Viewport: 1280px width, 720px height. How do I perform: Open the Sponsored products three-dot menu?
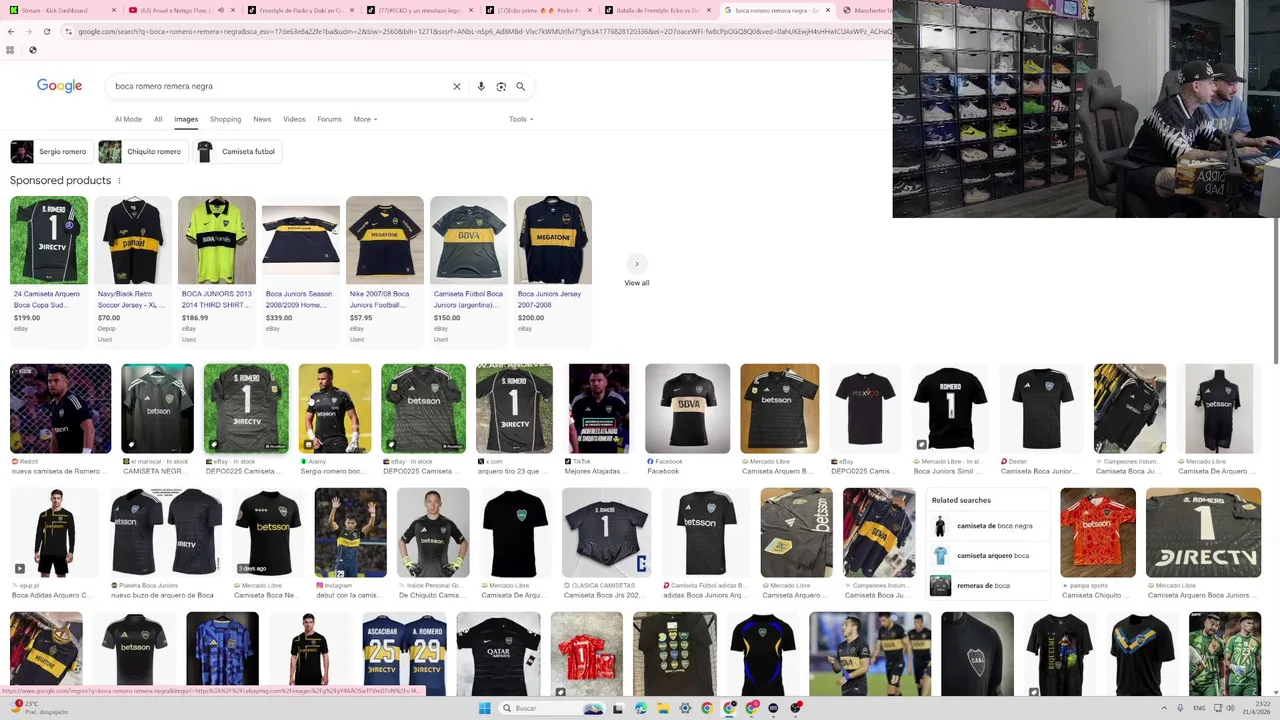point(119,180)
